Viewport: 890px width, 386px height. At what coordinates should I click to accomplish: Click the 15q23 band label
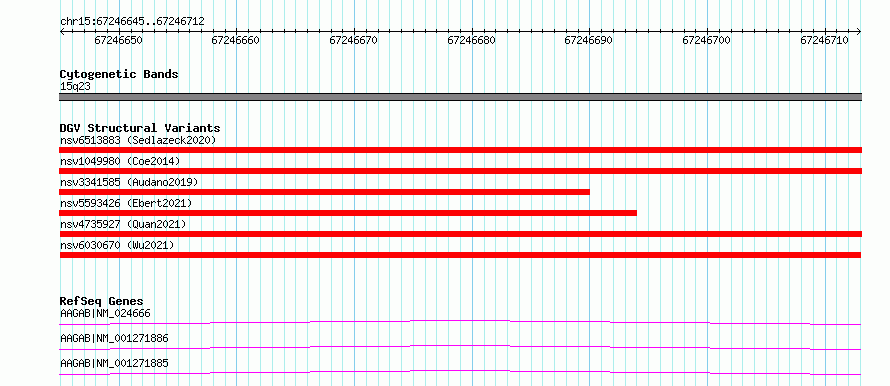[75, 86]
